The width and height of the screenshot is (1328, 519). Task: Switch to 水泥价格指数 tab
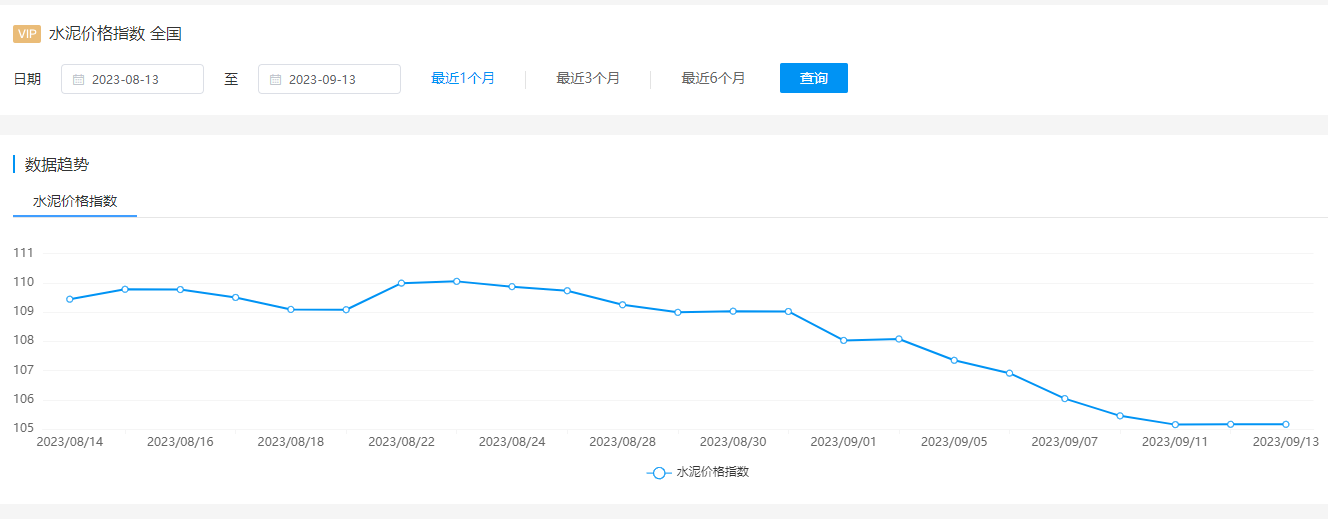75,201
